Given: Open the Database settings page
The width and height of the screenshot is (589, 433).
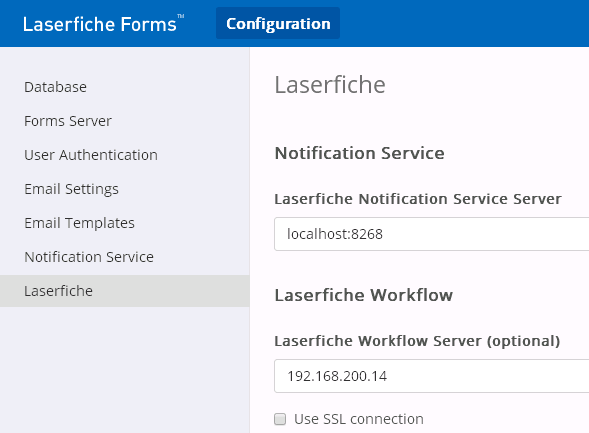Looking at the screenshot, I should (x=55, y=87).
